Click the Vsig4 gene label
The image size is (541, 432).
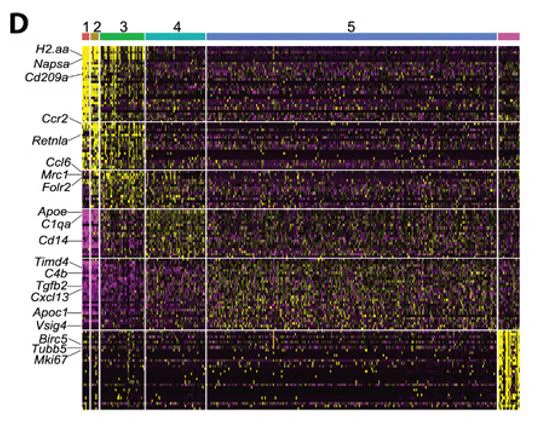click(51, 325)
